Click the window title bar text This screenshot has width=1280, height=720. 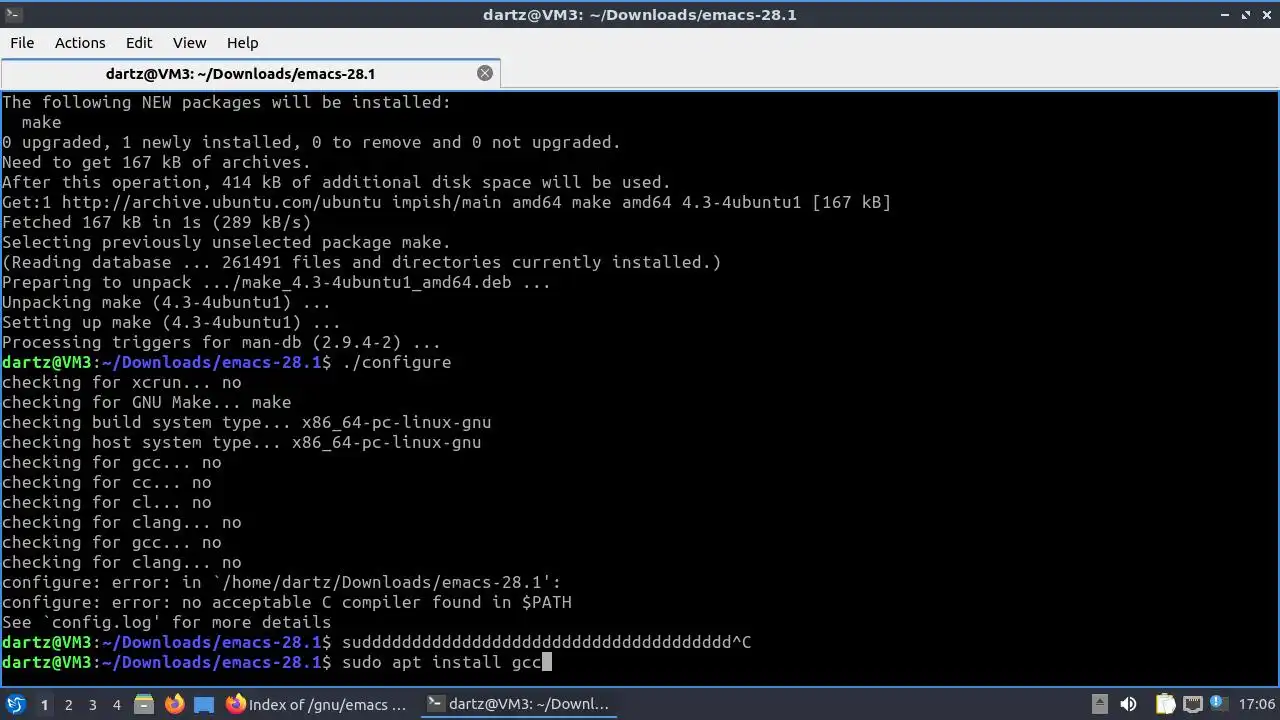click(640, 14)
